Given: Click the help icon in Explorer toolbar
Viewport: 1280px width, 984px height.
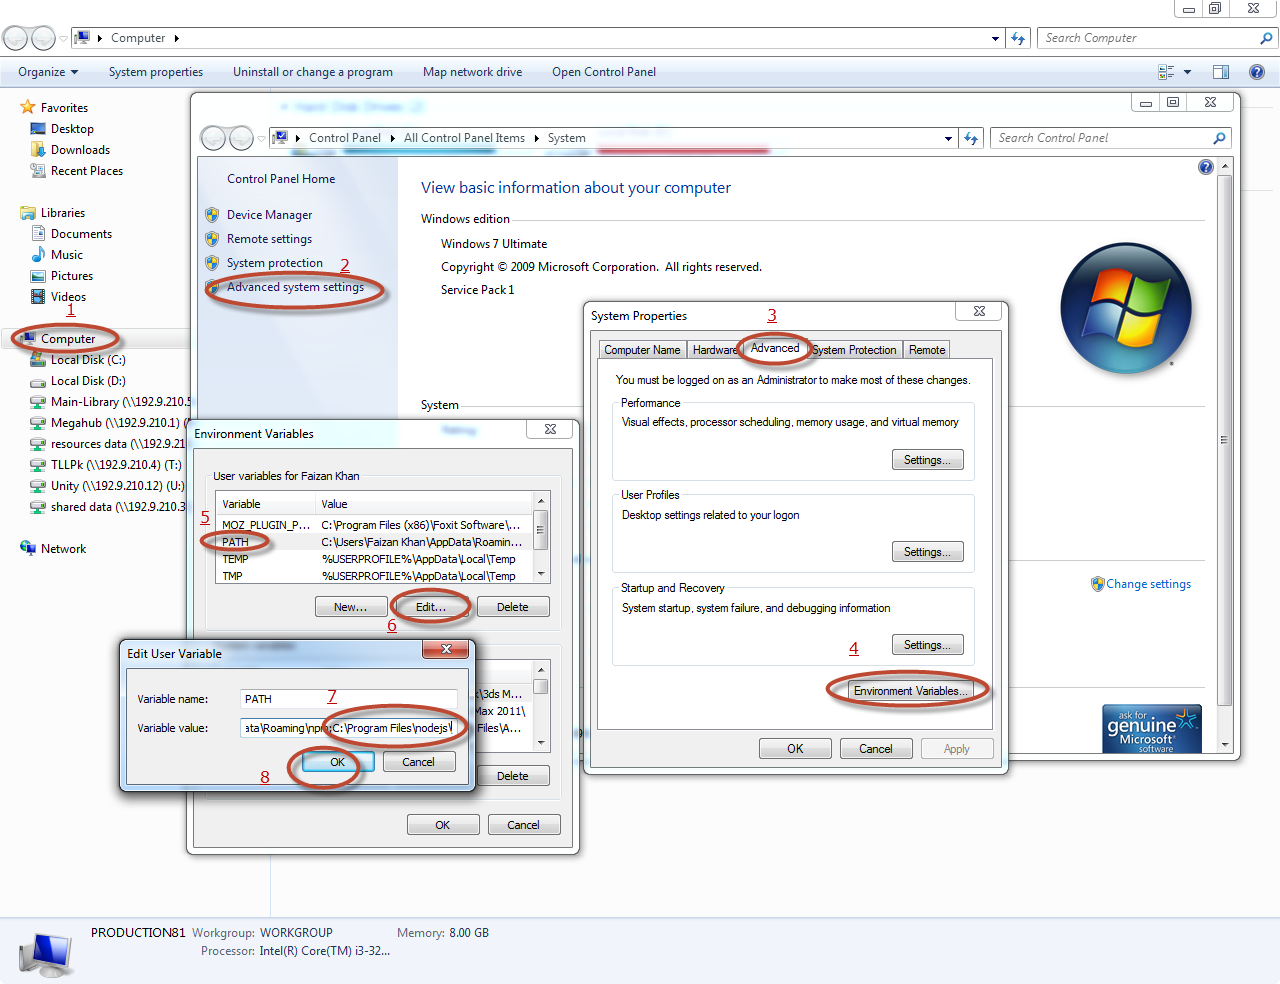Looking at the screenshot, I should pos(1257,72).
